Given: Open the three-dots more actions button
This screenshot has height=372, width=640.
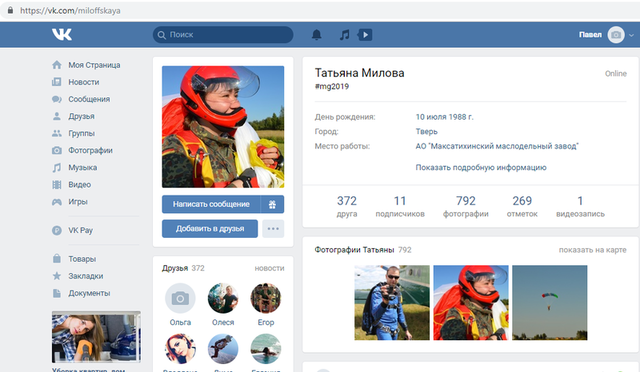Looking at the screenshot, I should point(273,229).
